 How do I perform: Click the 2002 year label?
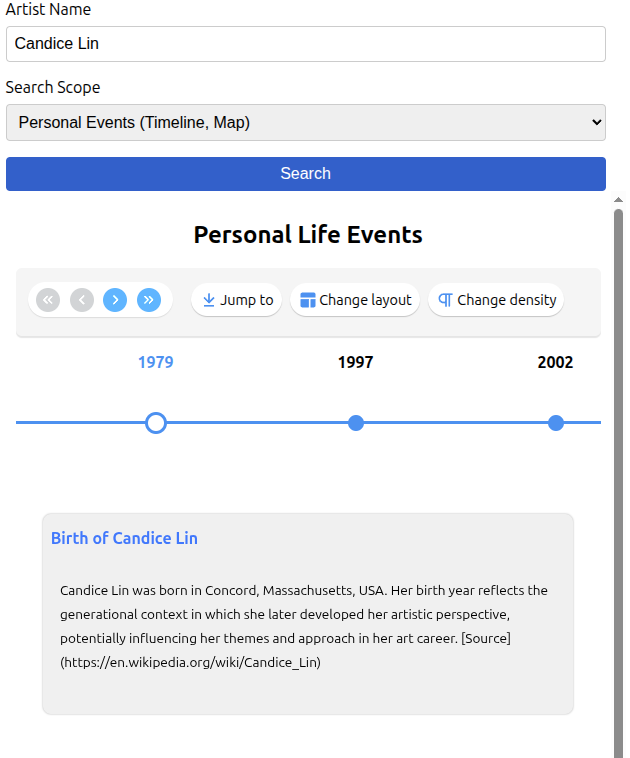pyautogui.click(x=555, y=362)
